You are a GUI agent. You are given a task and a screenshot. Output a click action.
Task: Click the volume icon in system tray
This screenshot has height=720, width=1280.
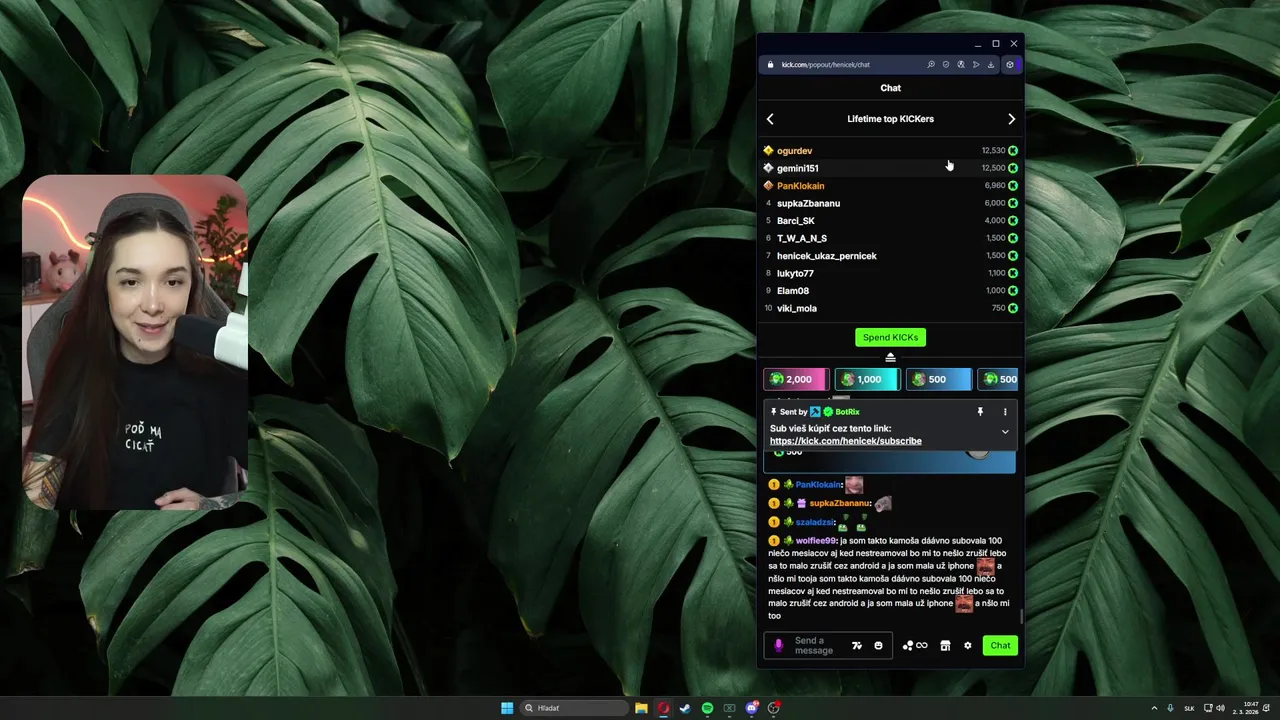coord(1219,708)
